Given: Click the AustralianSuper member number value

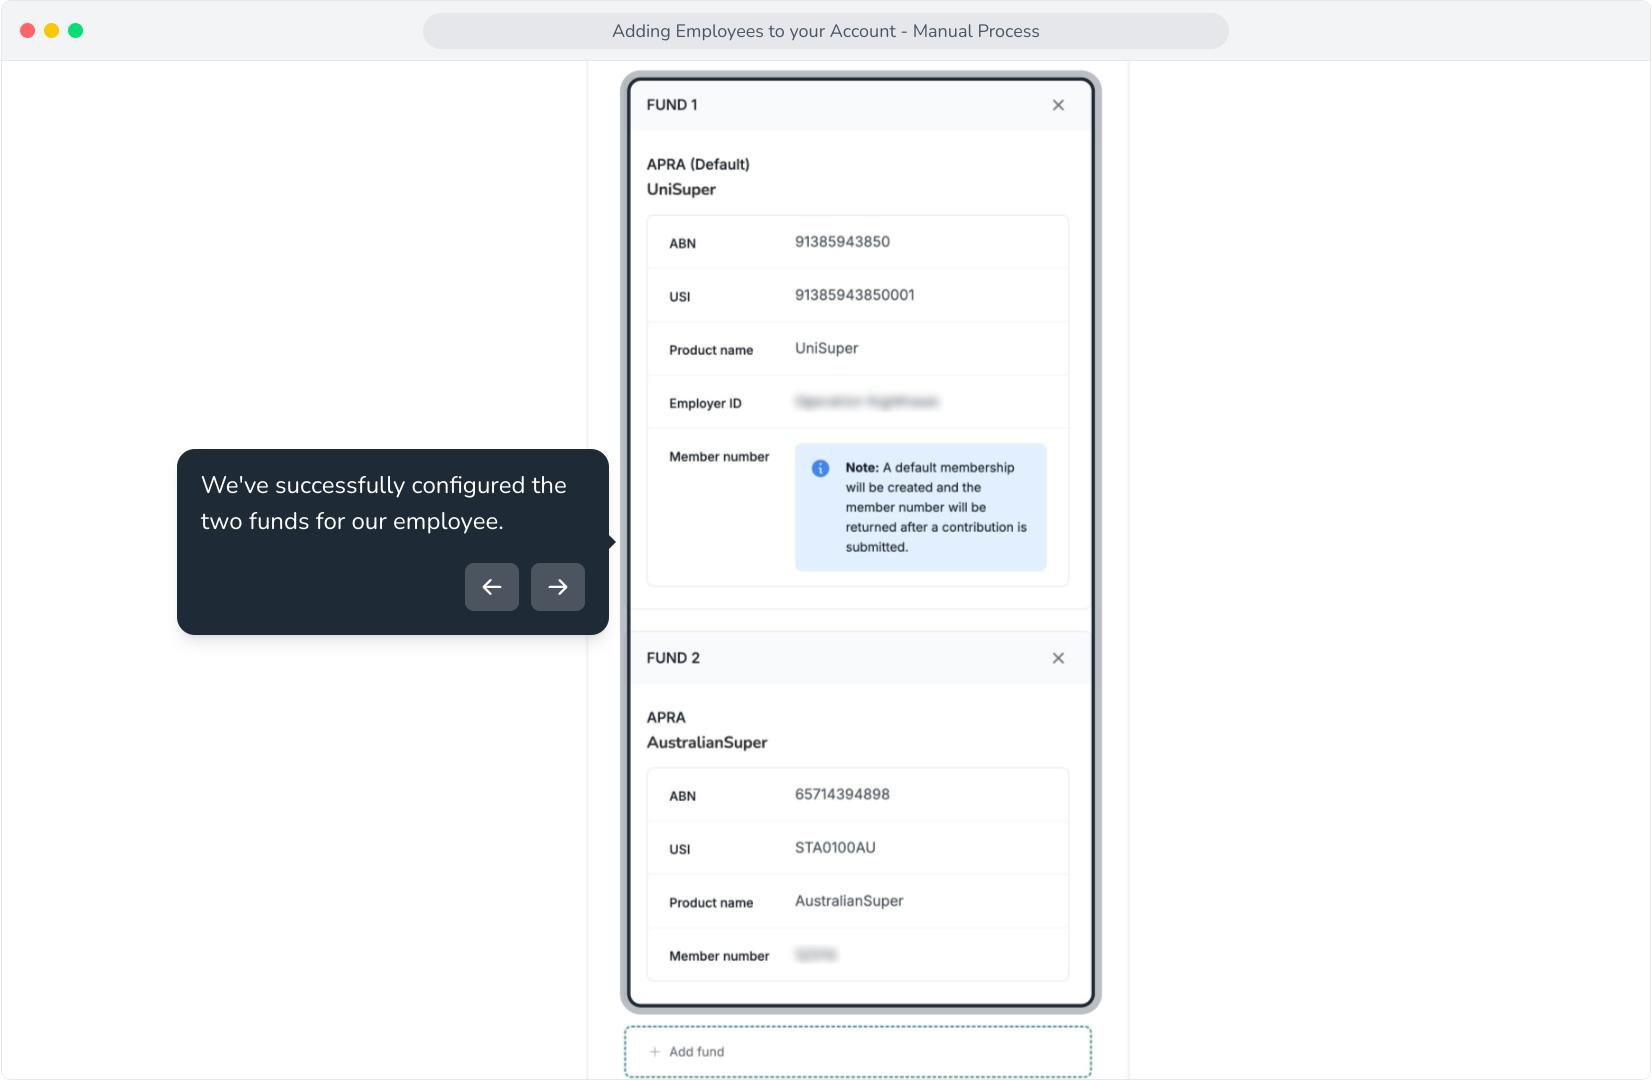Looking at the screenshot, I should (816, 955).
